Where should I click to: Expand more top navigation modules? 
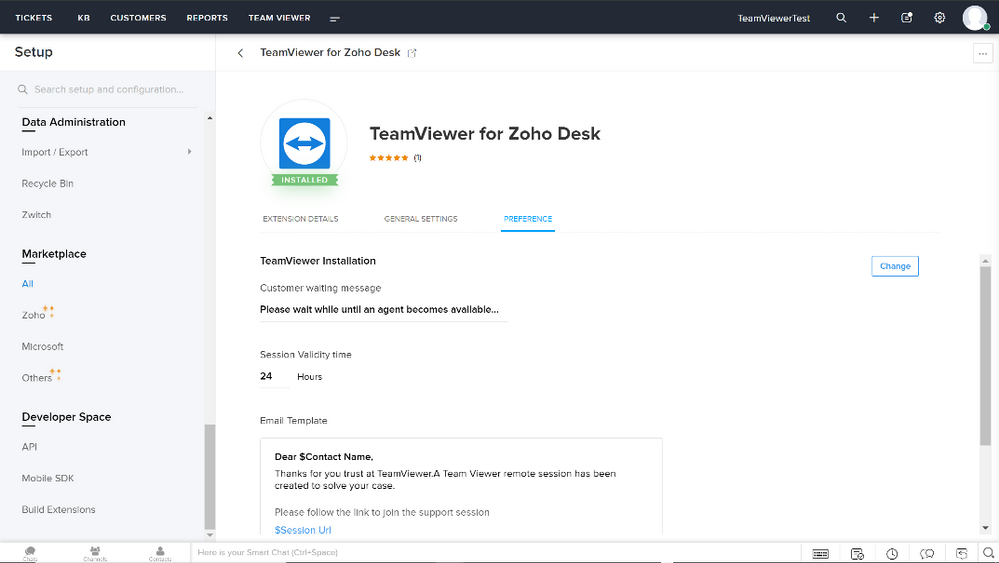[x=334, y=18]
